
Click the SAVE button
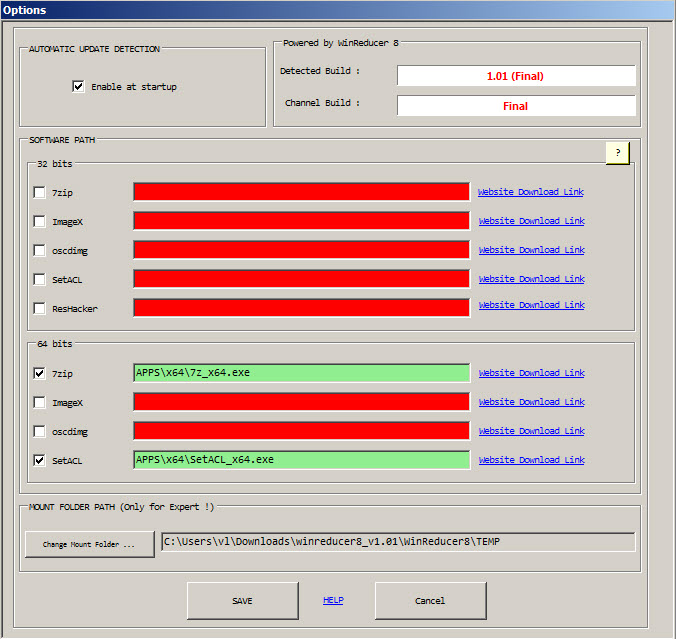243,601
